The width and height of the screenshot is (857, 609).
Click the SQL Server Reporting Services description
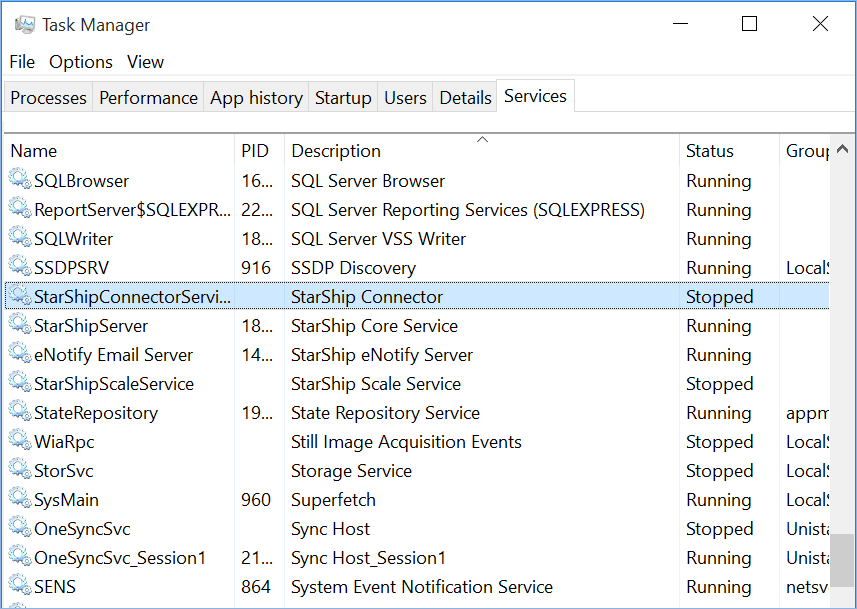point(468,210)
